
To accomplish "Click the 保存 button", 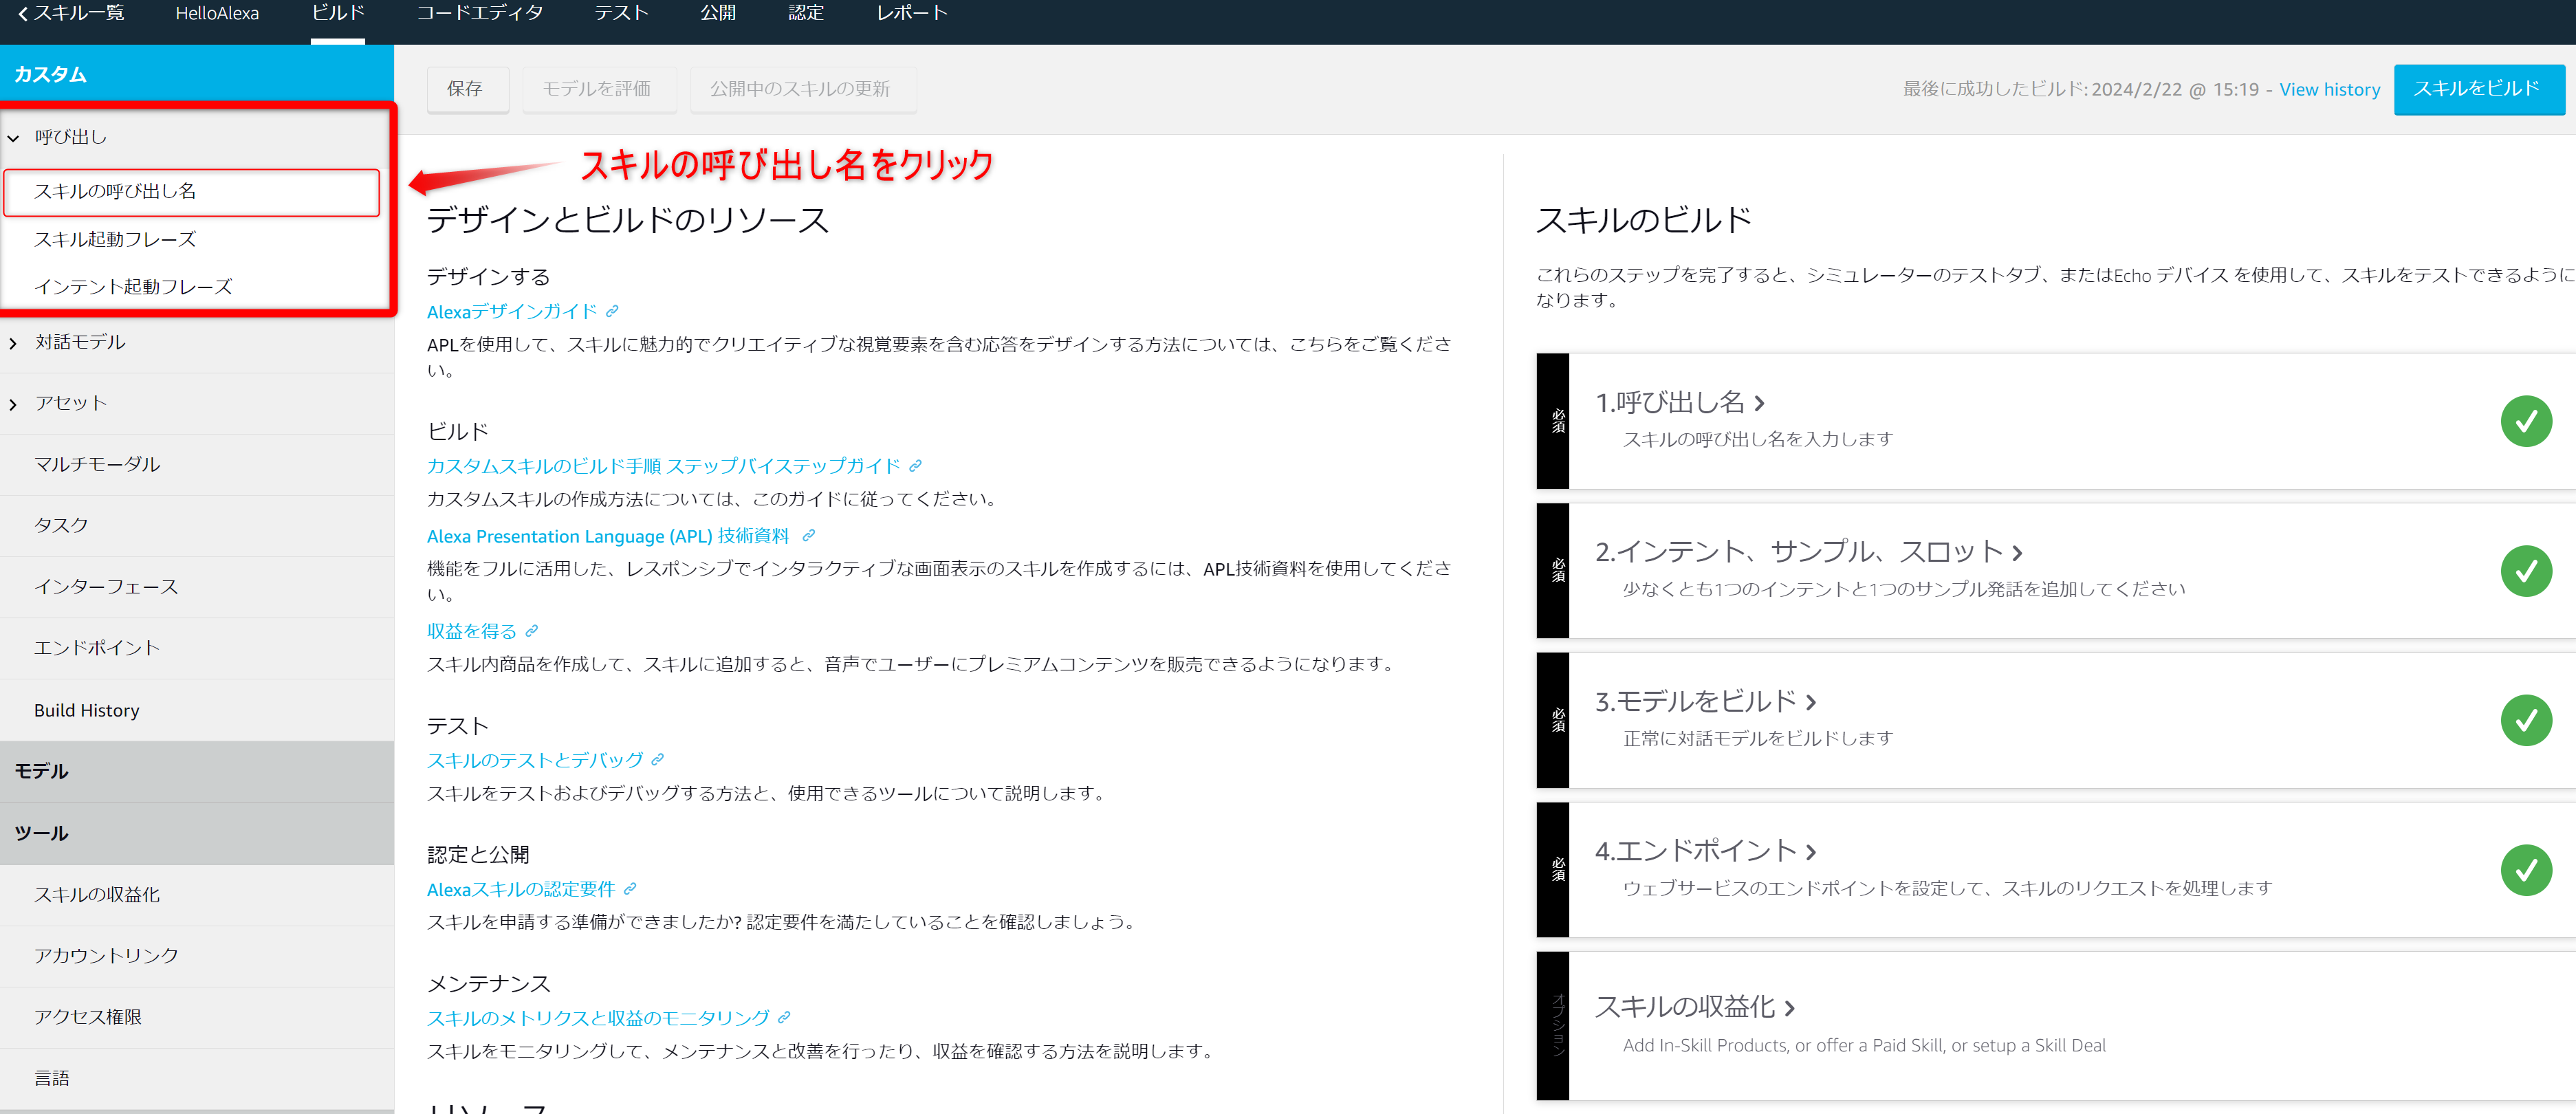I will tap(467, 89).
